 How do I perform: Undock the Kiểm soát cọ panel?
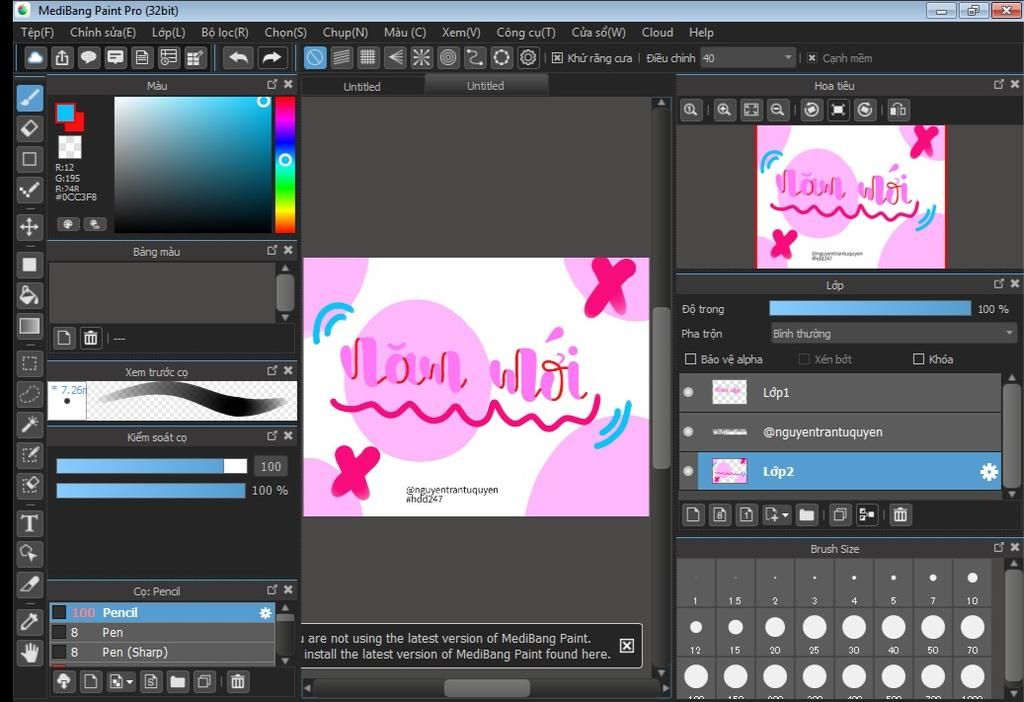coord(272,436)
